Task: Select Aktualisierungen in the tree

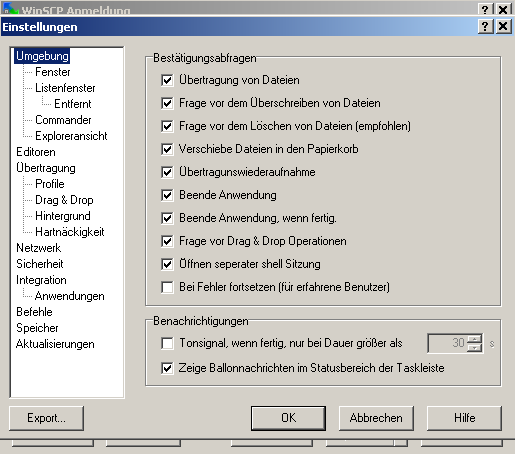Action: click(x=55, y=344)
